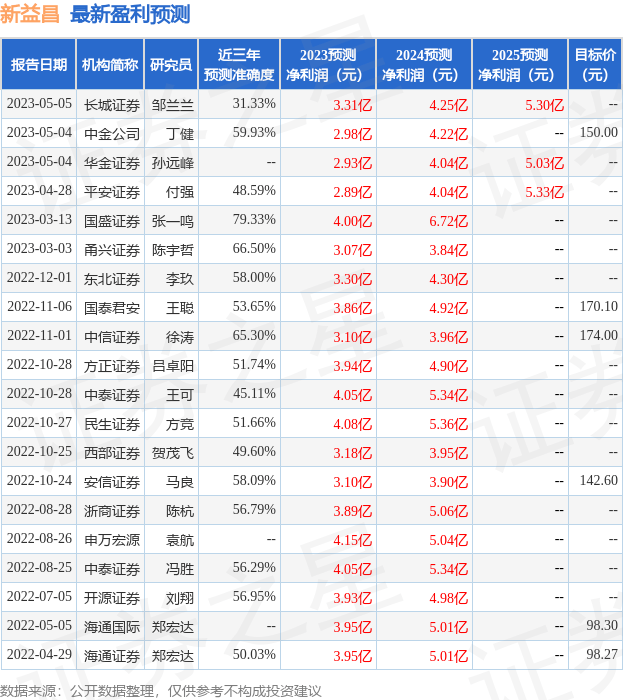Click the 2024预测净利润 column header
623x700 pixels.
pos(424,64)
